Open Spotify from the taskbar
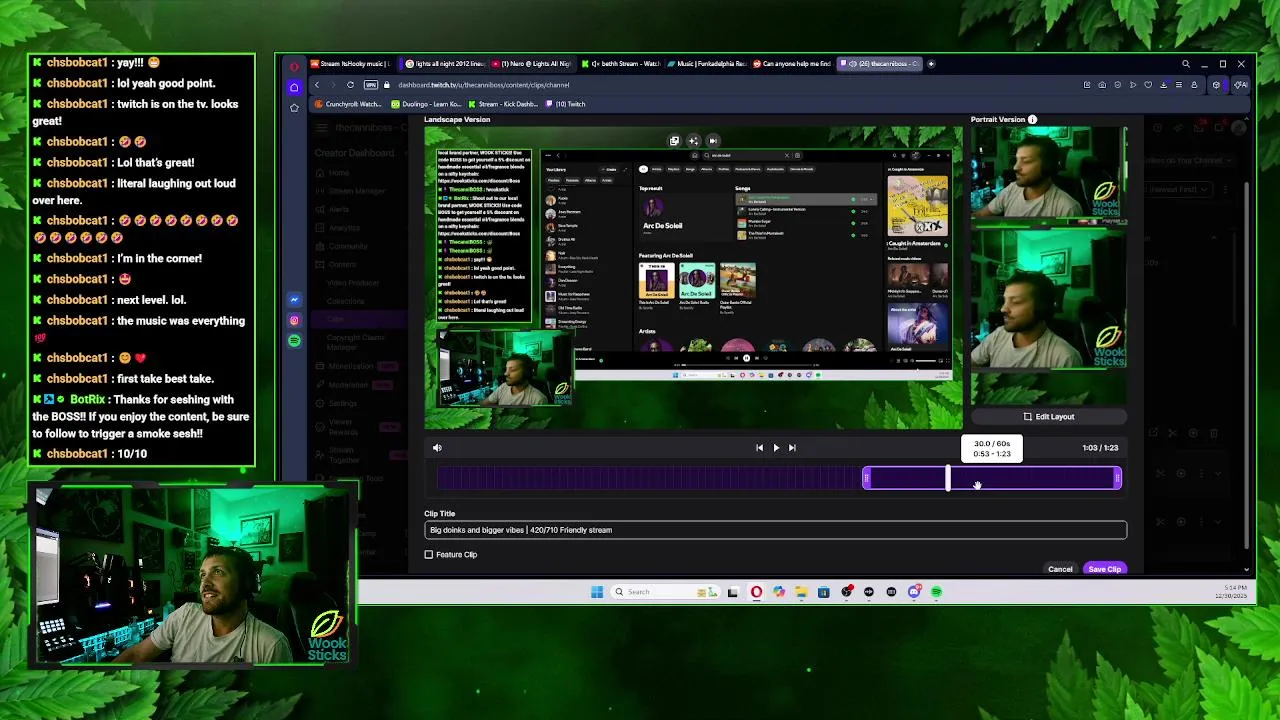 click(x=936, y=592)
